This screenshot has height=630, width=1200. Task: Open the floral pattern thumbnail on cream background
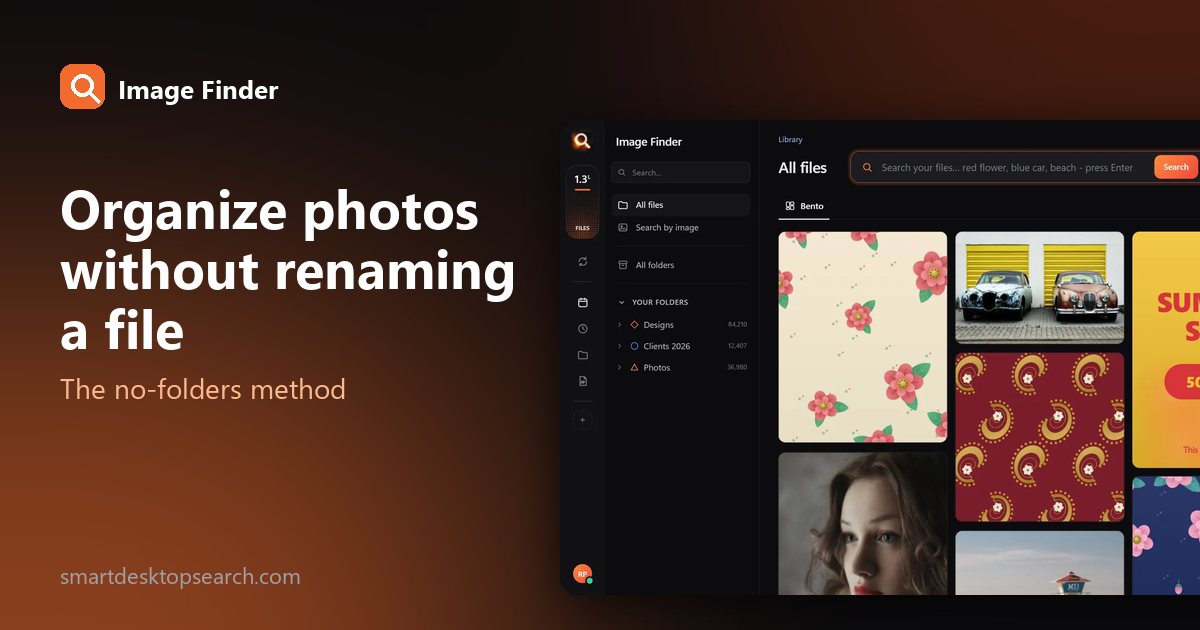(x=863, y=337)
